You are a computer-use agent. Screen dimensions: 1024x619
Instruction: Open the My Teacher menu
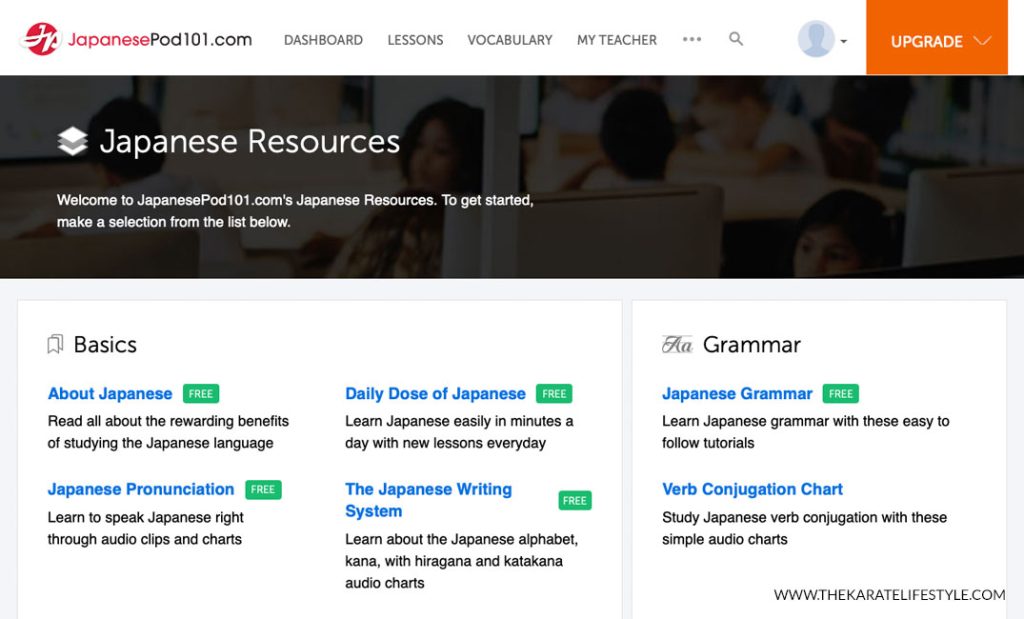[x=617, y=40]
